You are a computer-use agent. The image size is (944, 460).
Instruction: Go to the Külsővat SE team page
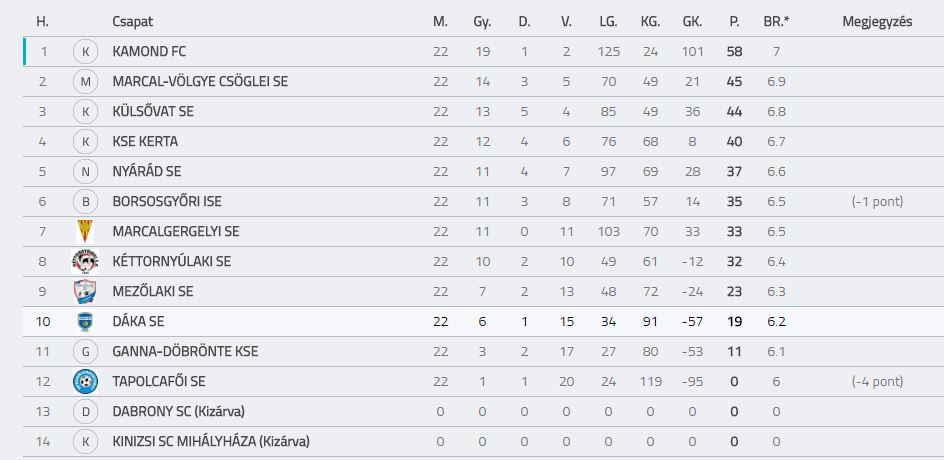pos(153,111)
